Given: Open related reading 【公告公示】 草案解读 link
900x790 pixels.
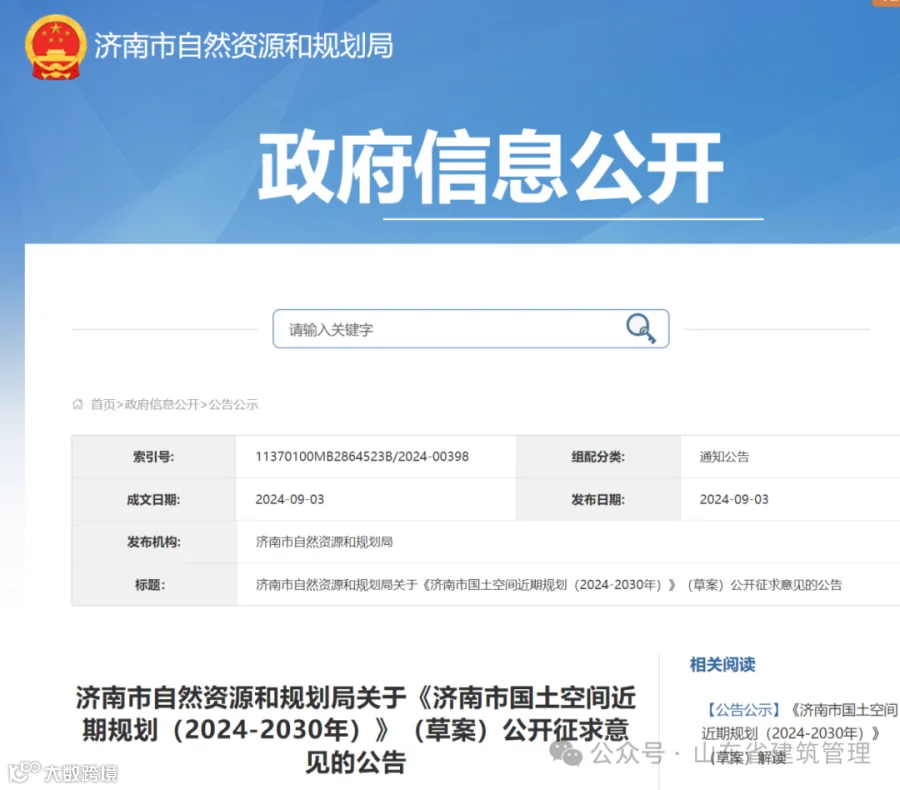Looking at the screenshot, I should click(x=799, y=734).
